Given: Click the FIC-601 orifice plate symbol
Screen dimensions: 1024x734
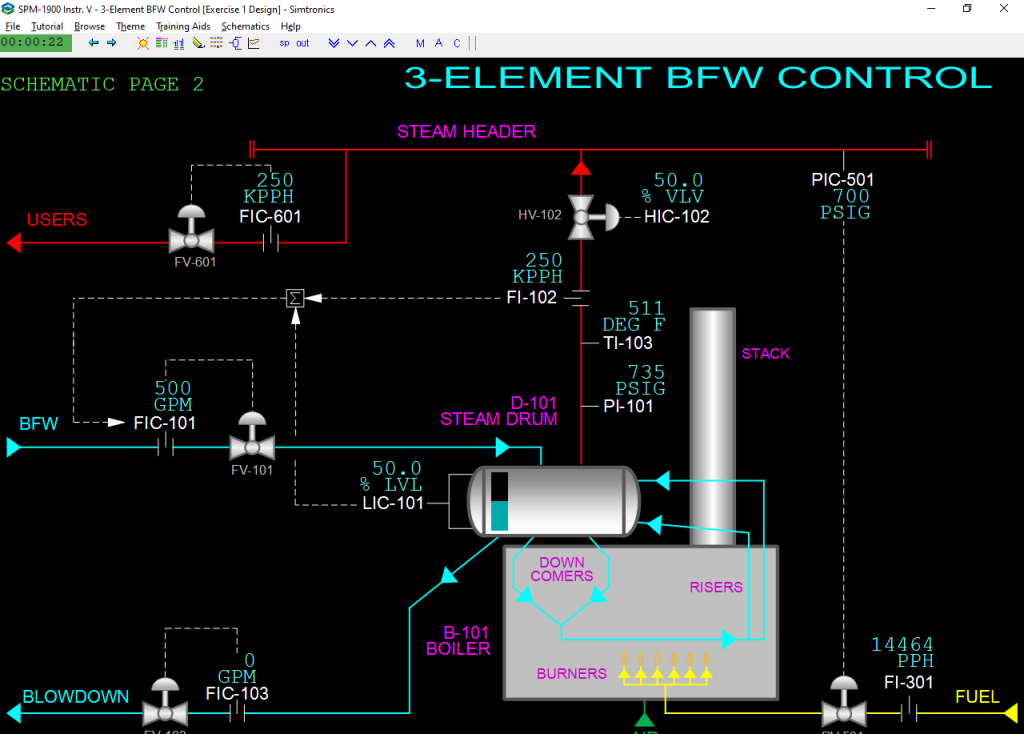Looking at the screenshot, I should click(271, 242).
